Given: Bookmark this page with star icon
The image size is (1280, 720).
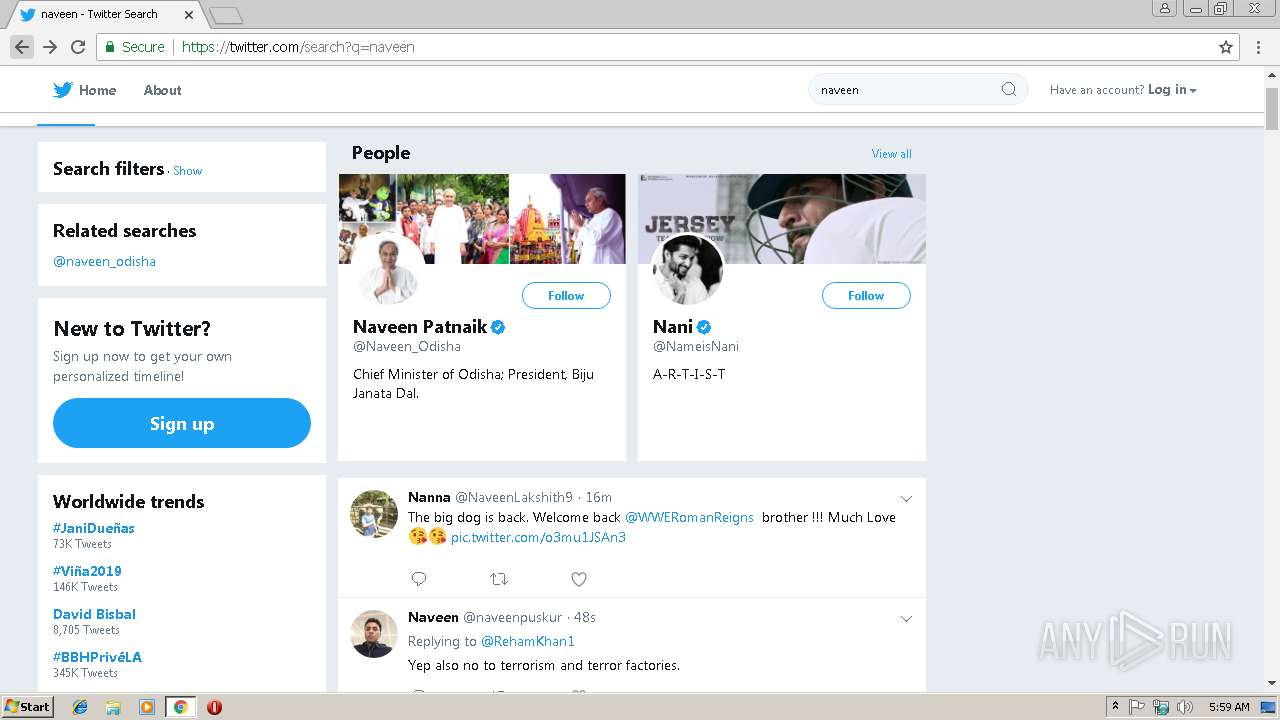Looking at the screenshot, I should 1226,47.
